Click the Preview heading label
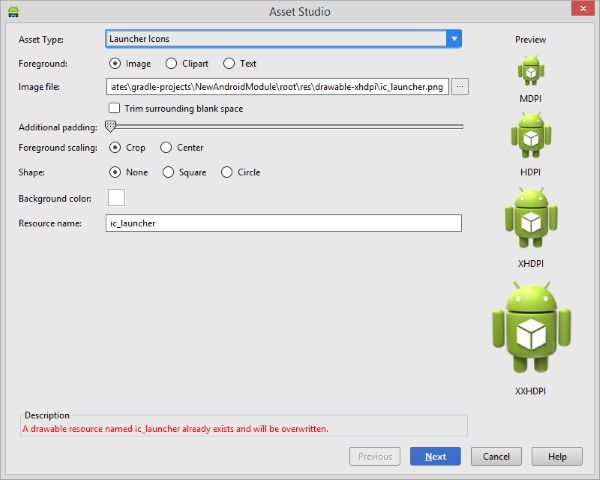 530,39
